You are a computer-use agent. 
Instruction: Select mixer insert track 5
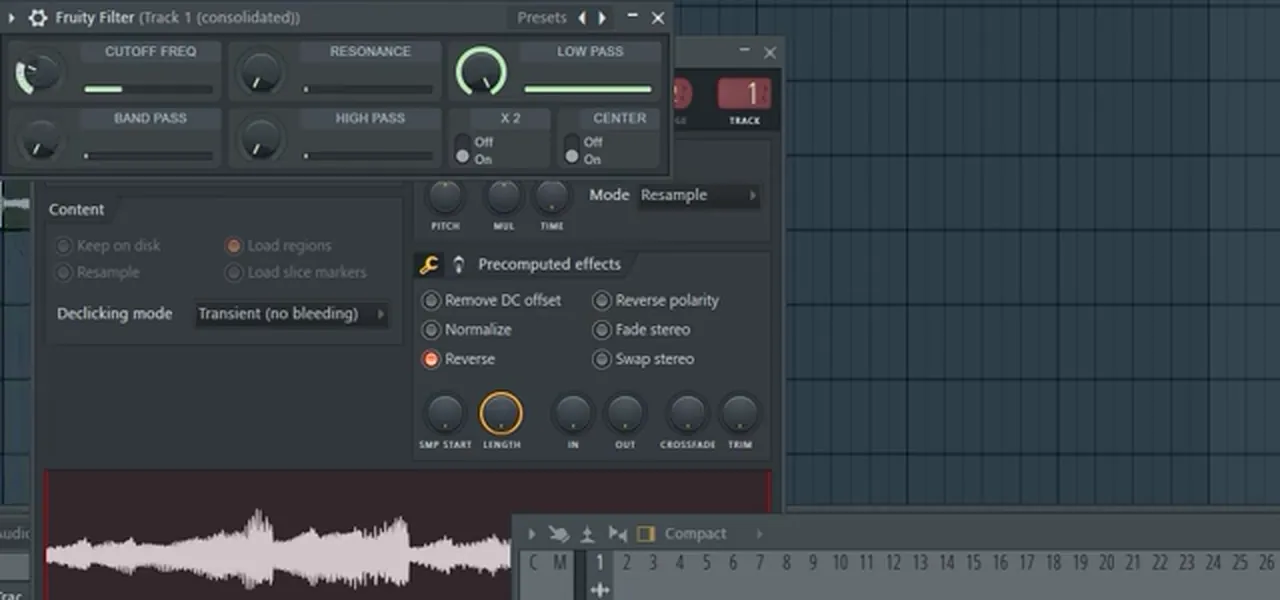[x=706, y=563]
